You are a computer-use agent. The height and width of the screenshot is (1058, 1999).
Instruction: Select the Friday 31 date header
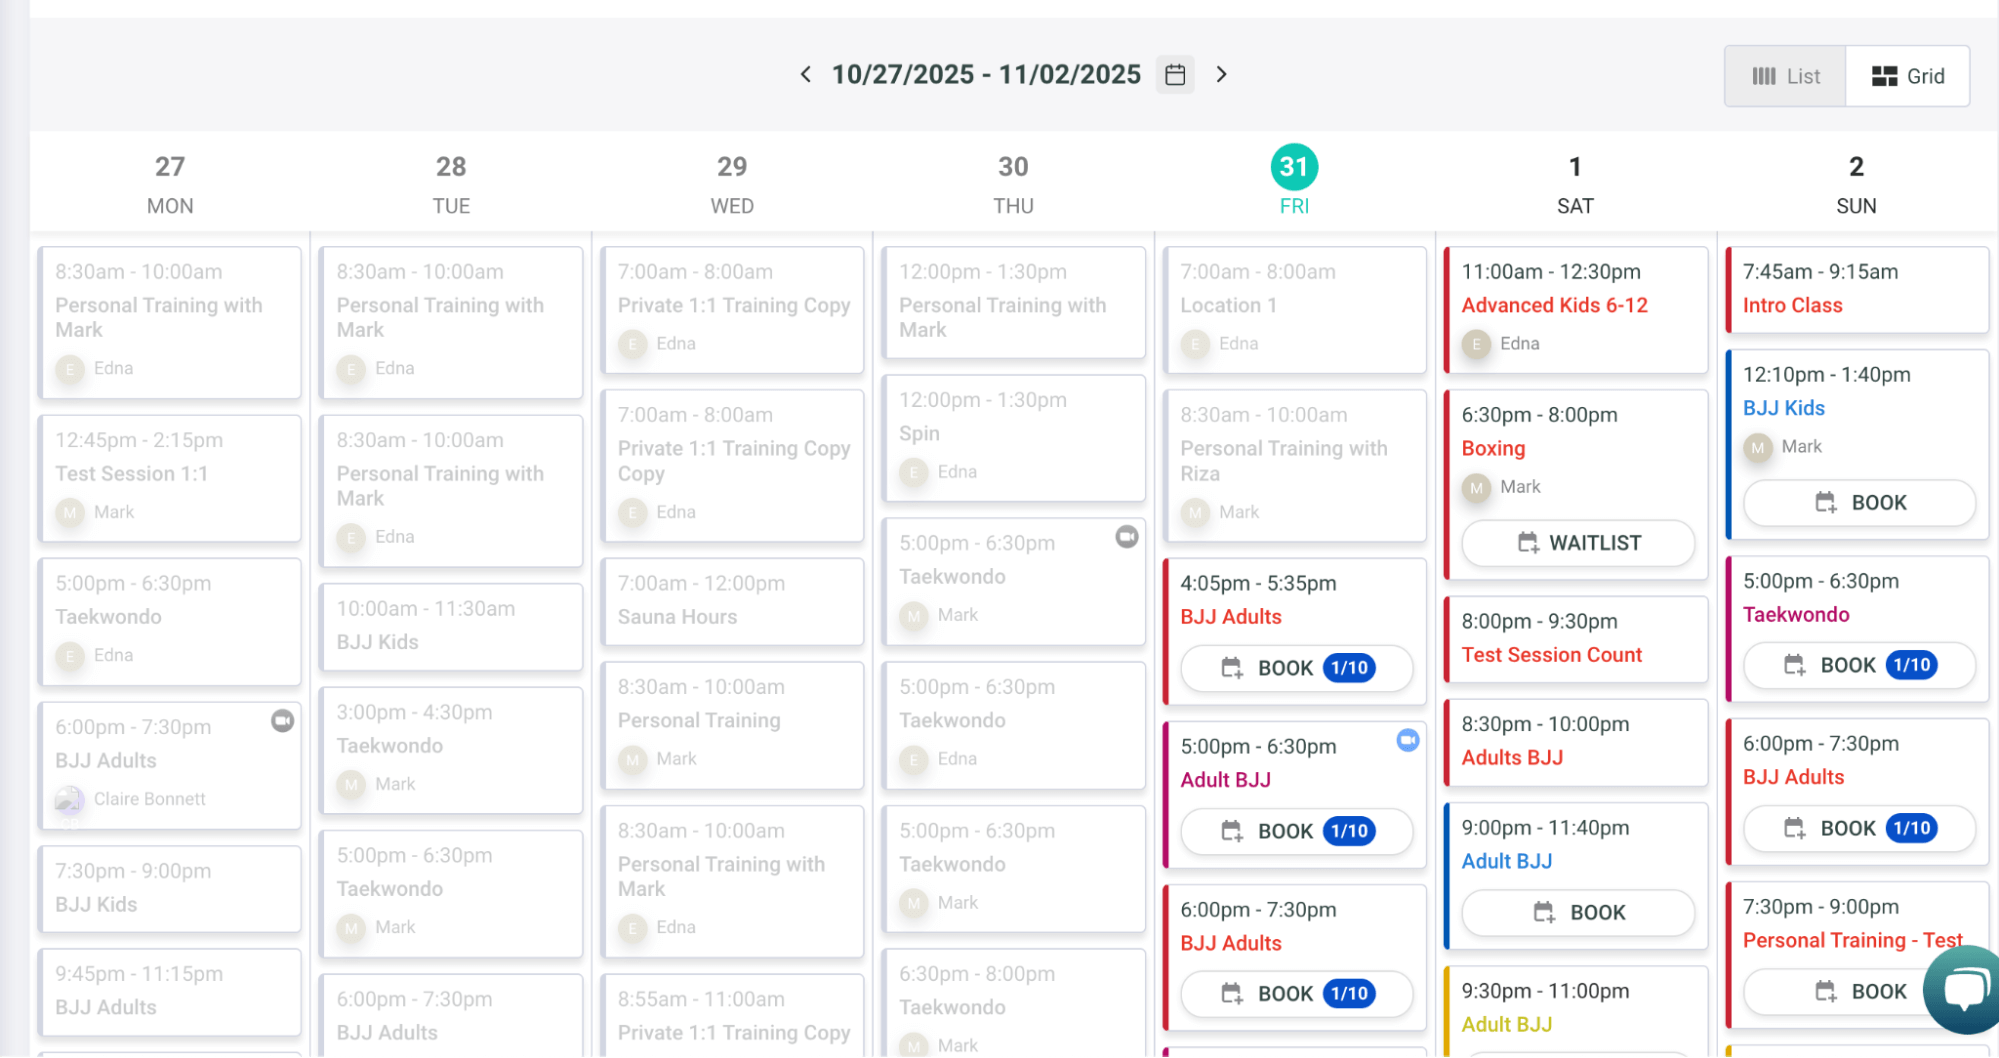coord(1294,169)
